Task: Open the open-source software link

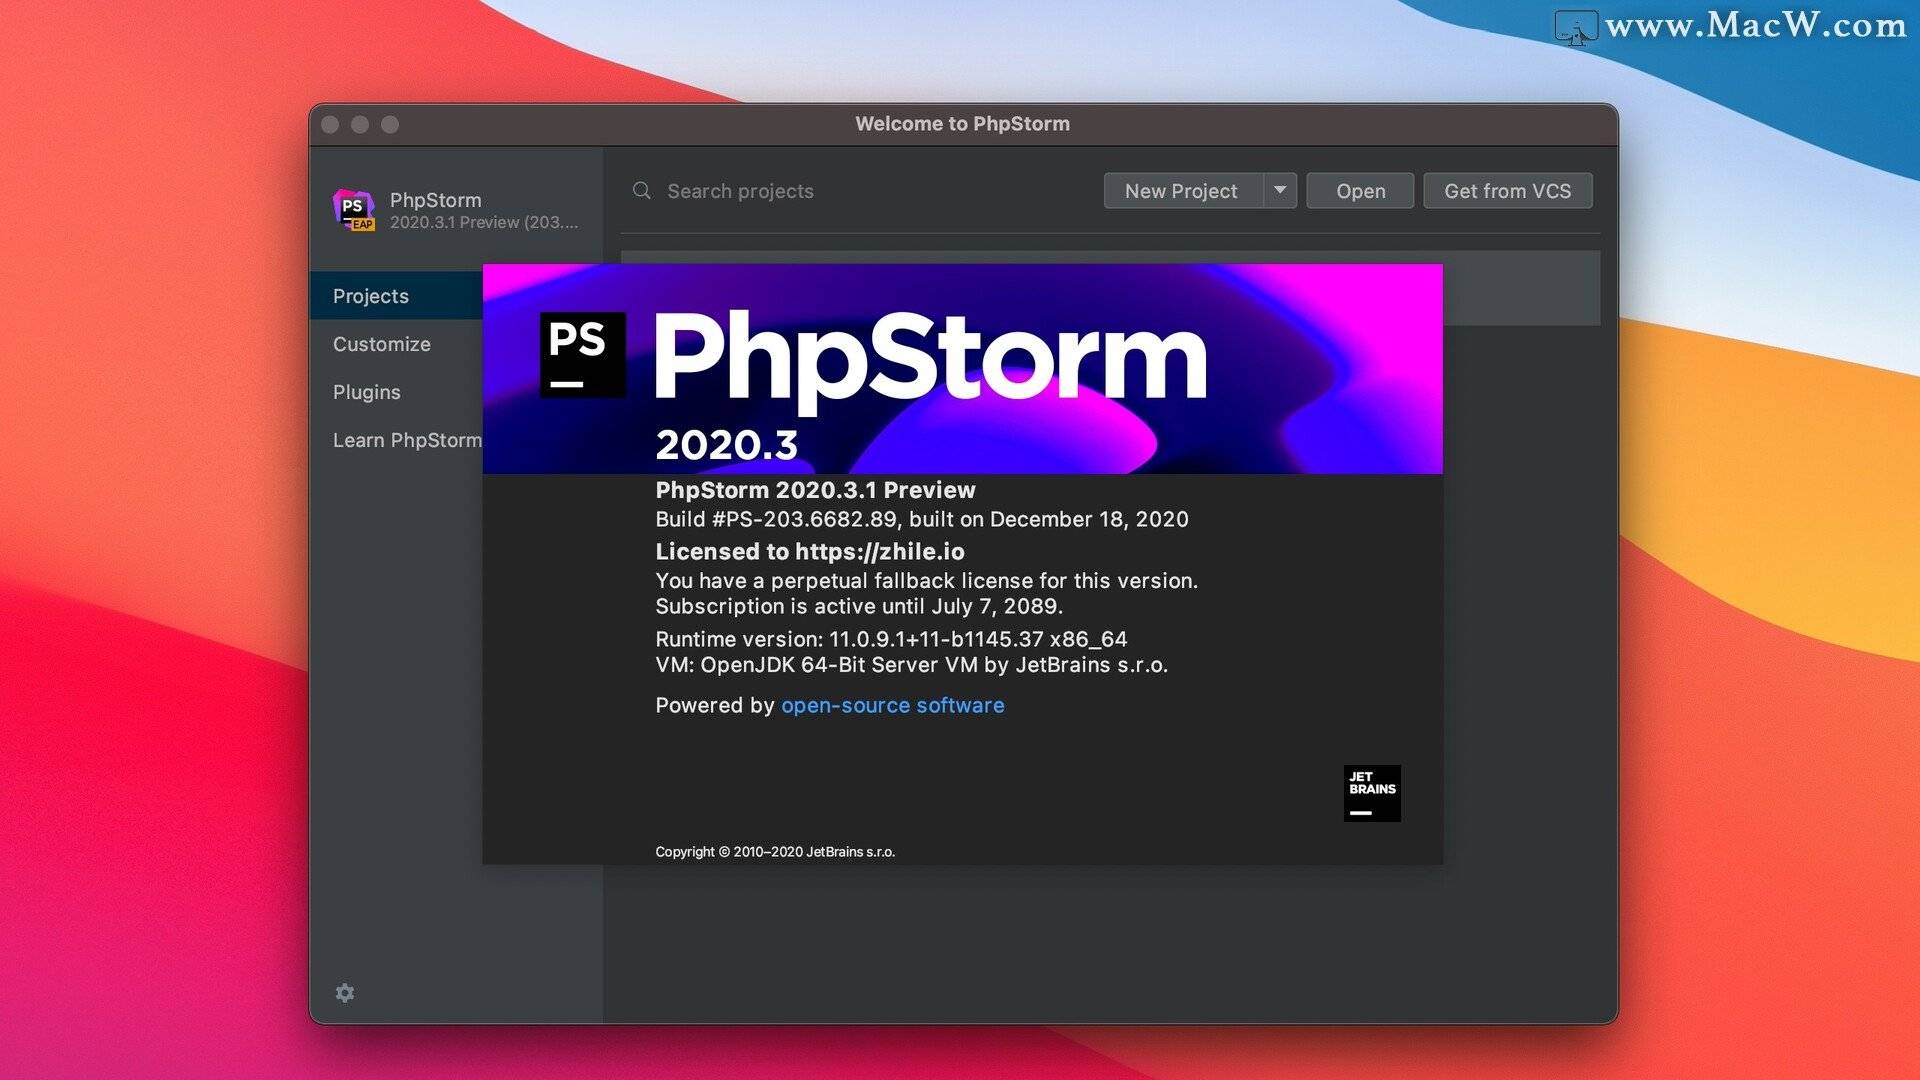Action: 893,705
